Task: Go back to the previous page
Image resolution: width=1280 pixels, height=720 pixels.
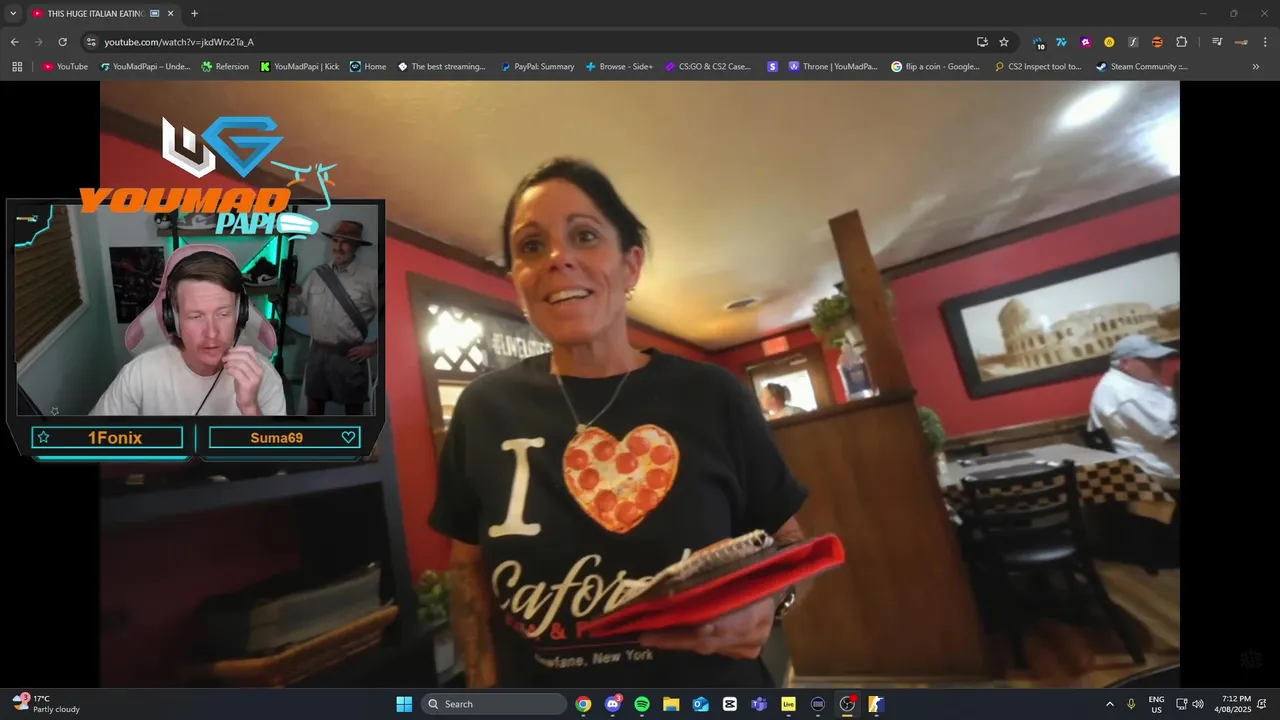Action: [x=14, y=42]
